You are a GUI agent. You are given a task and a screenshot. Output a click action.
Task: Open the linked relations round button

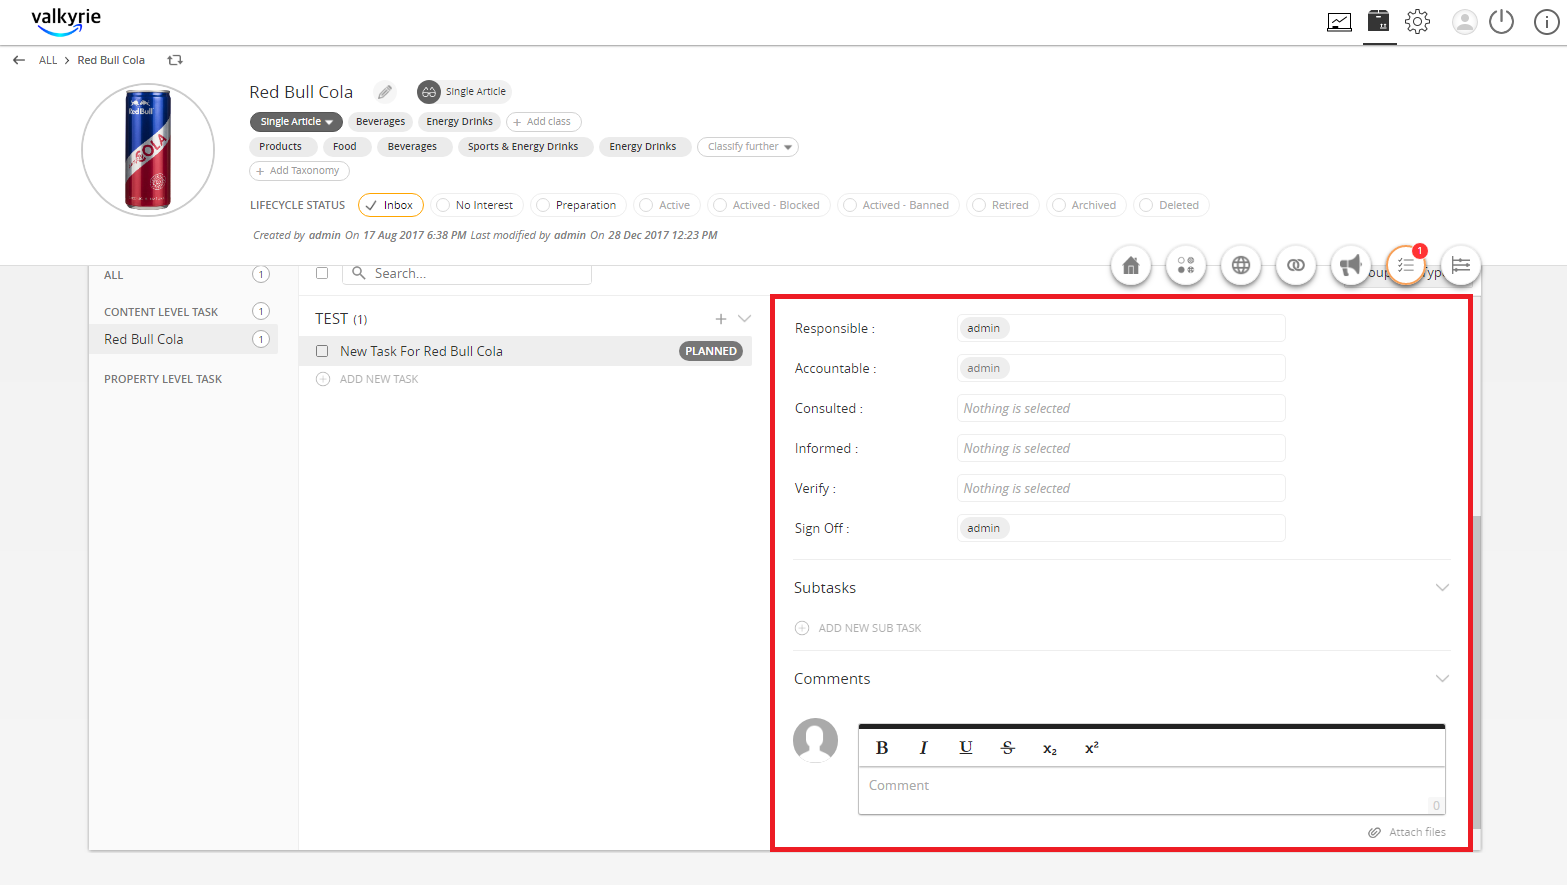pos(1296,265)
